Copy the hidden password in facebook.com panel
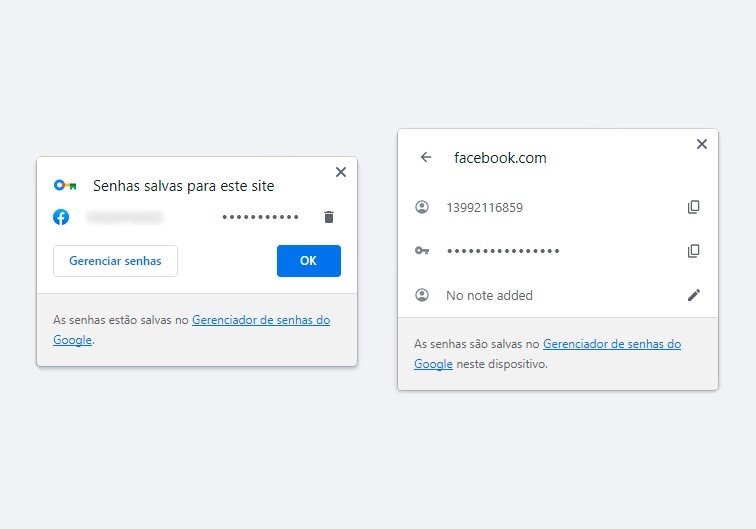Image resolution: width=756 pixels, height=529 pixels. tap(693, 251)
